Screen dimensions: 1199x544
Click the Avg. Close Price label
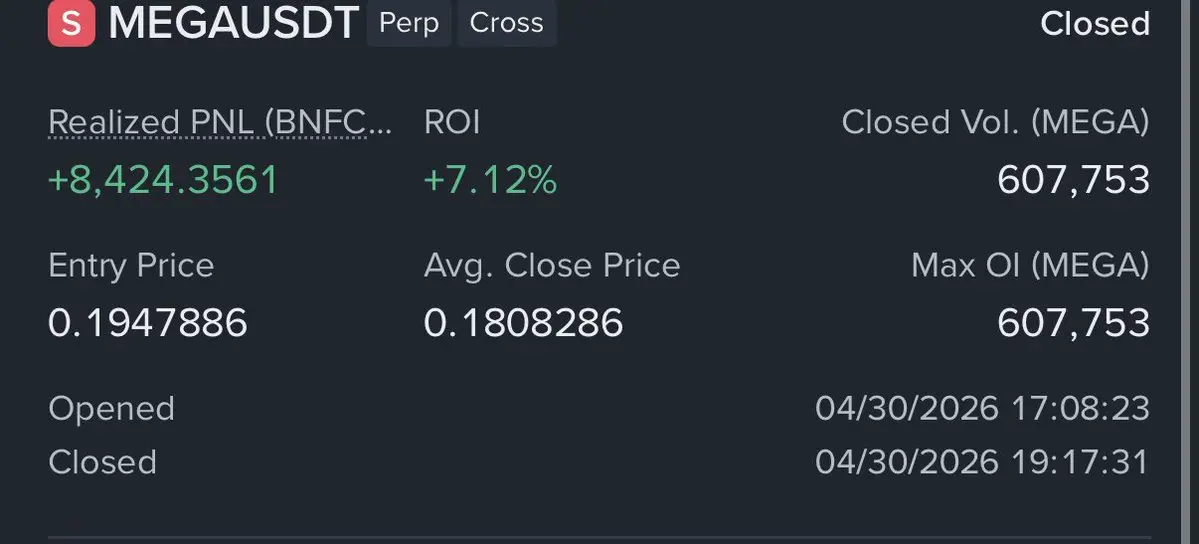point(552,266)
